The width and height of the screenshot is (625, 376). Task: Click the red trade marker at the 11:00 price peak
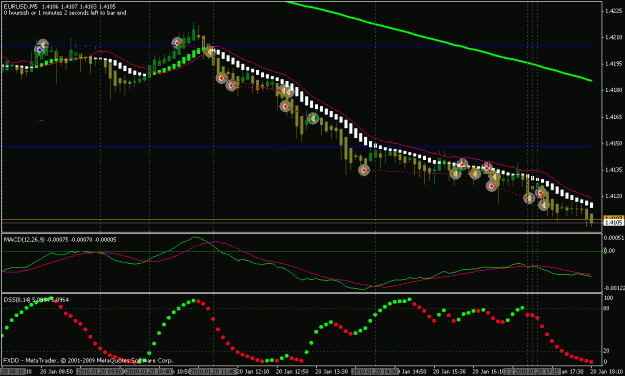177,43
